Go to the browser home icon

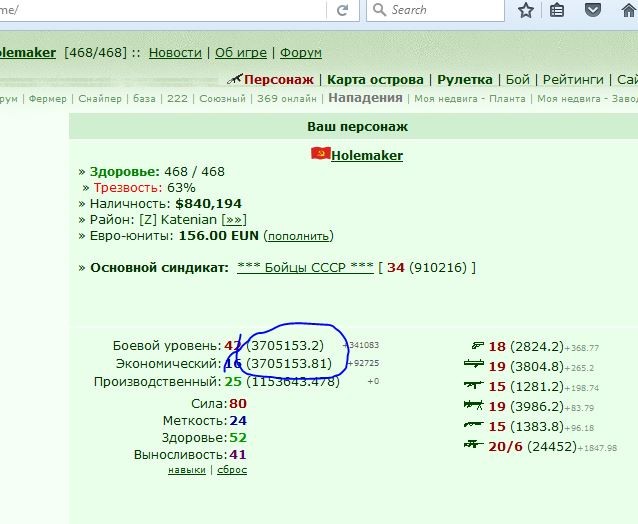[x=629, y=10]
